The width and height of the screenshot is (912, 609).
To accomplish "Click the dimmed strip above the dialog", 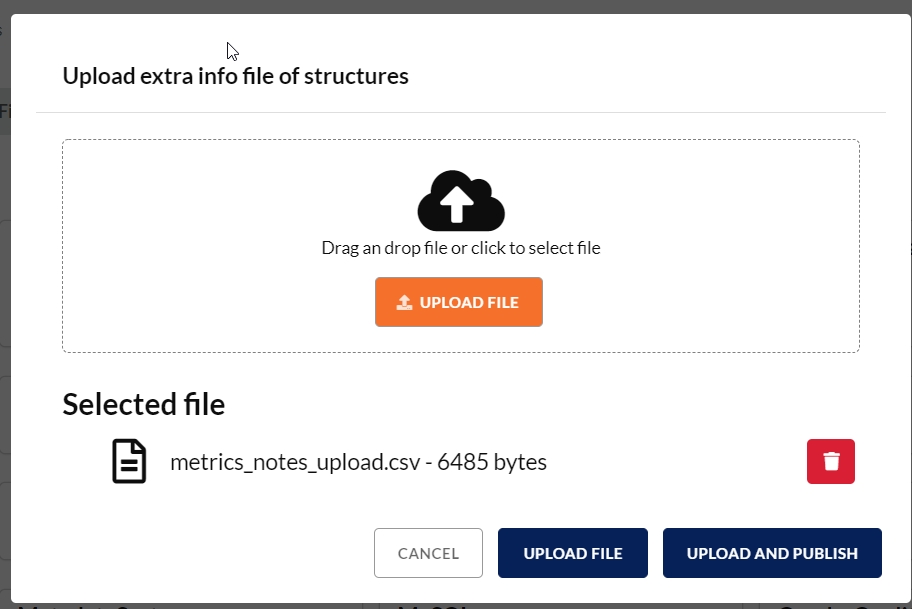I will coord(450,6).
